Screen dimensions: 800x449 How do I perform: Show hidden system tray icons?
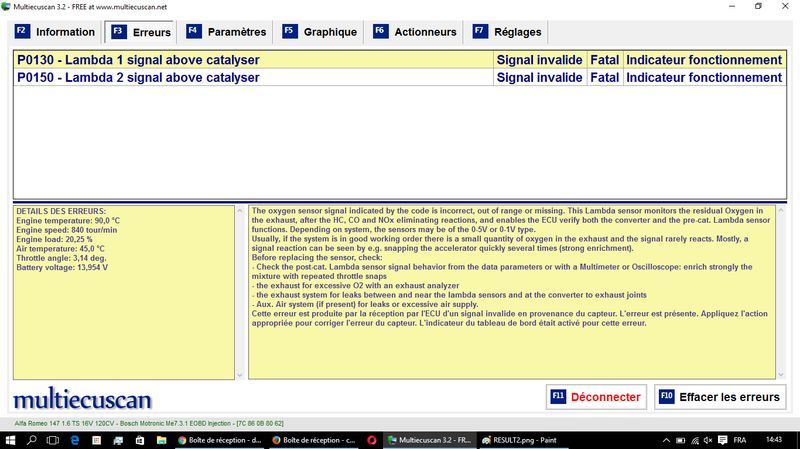tap(666, 440)
